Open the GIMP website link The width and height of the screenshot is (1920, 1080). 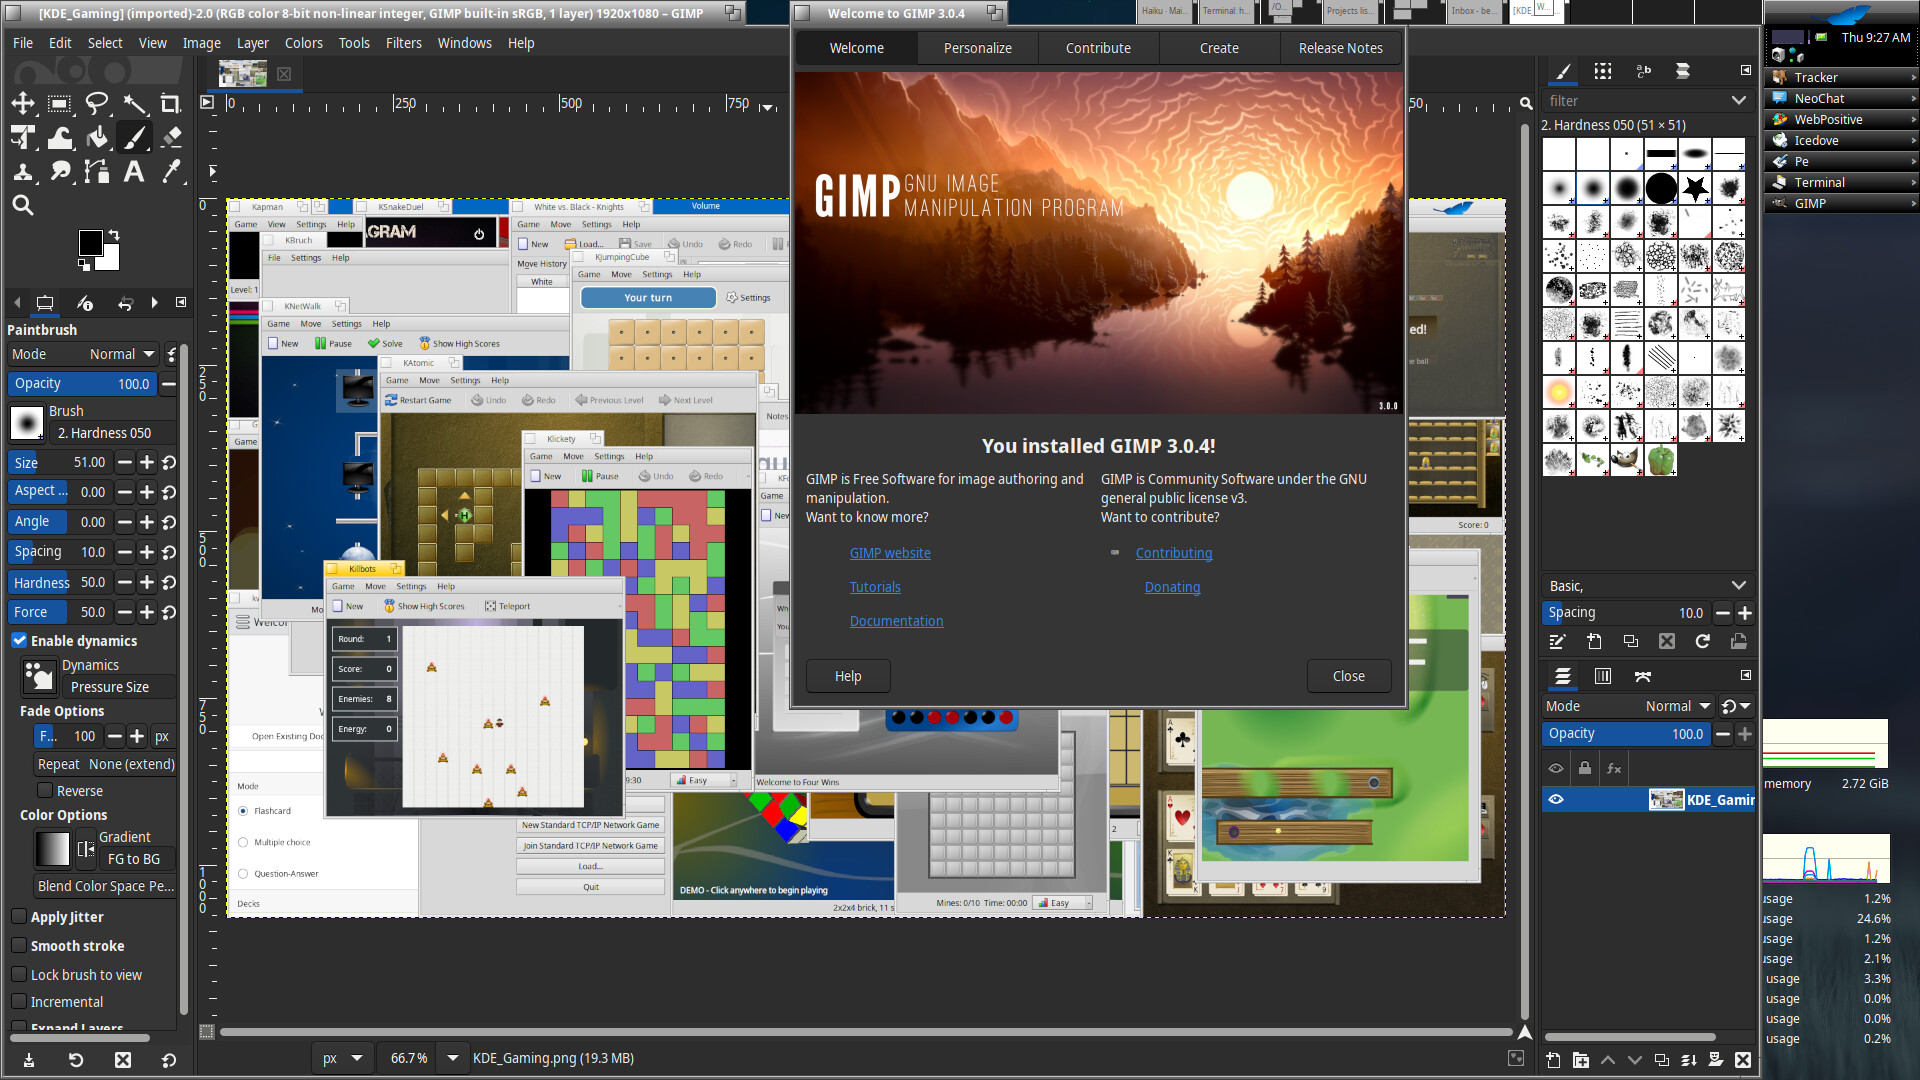coord(889,553)
